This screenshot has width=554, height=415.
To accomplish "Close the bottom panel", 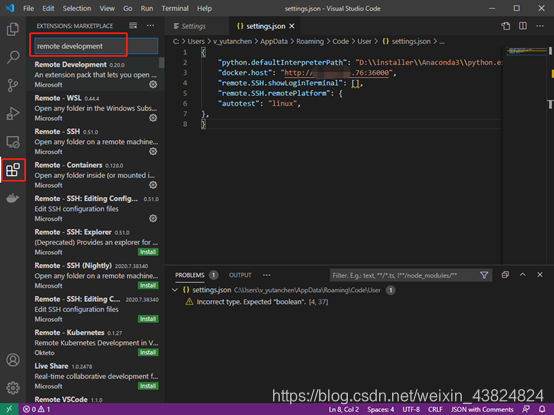I will tap(540, 275).
